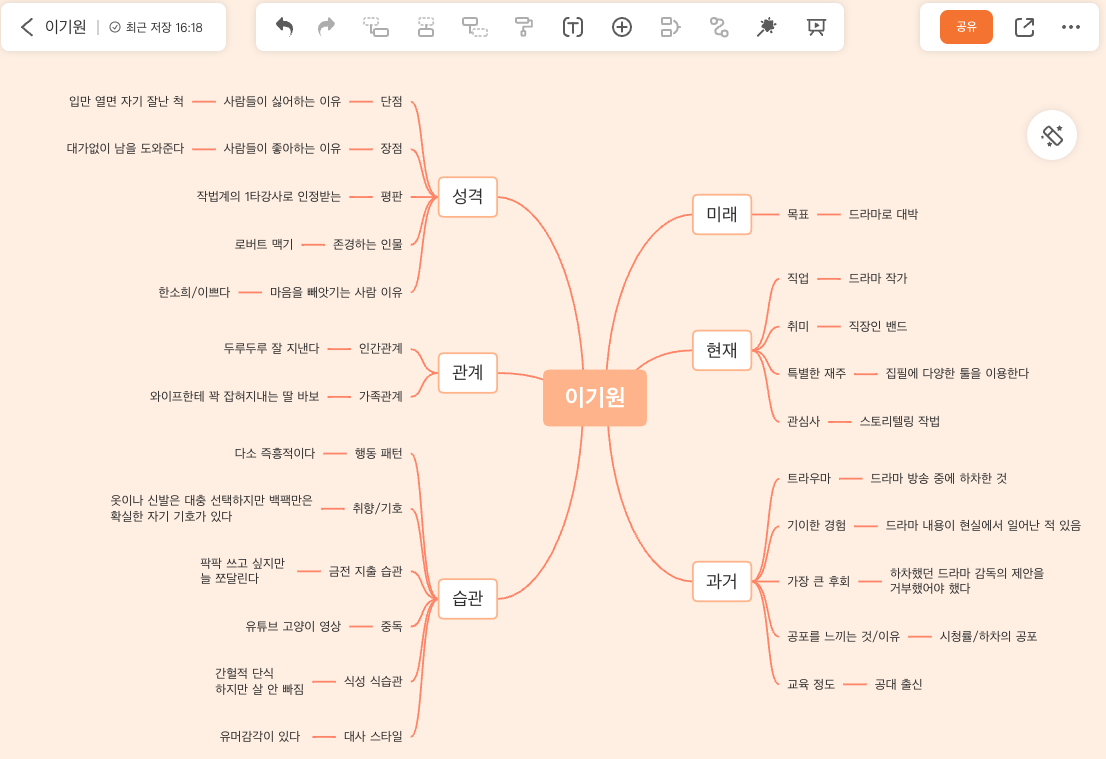
Task: Select the 직업 topic
Action: coord(798,279)
